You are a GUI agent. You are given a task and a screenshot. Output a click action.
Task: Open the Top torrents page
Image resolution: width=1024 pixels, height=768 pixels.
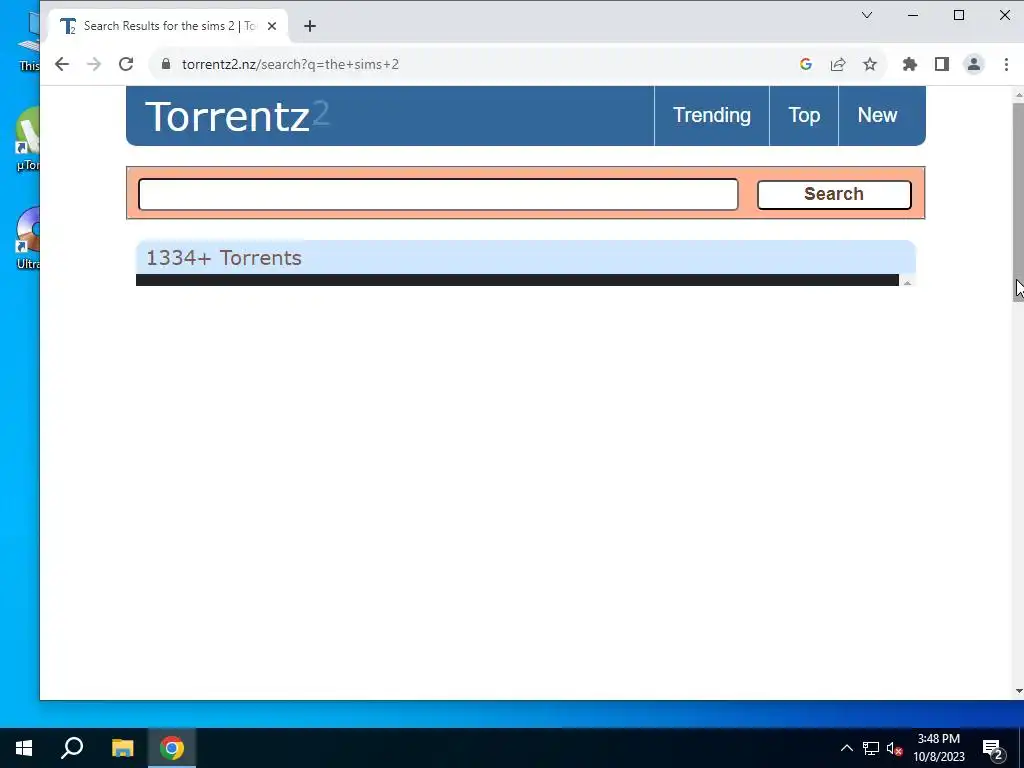[x=804, y=116]
